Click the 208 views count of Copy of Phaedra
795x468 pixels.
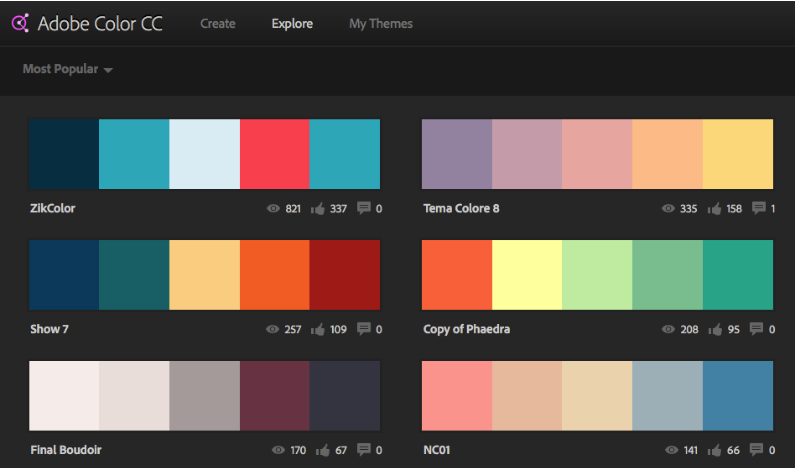point(690,330)
